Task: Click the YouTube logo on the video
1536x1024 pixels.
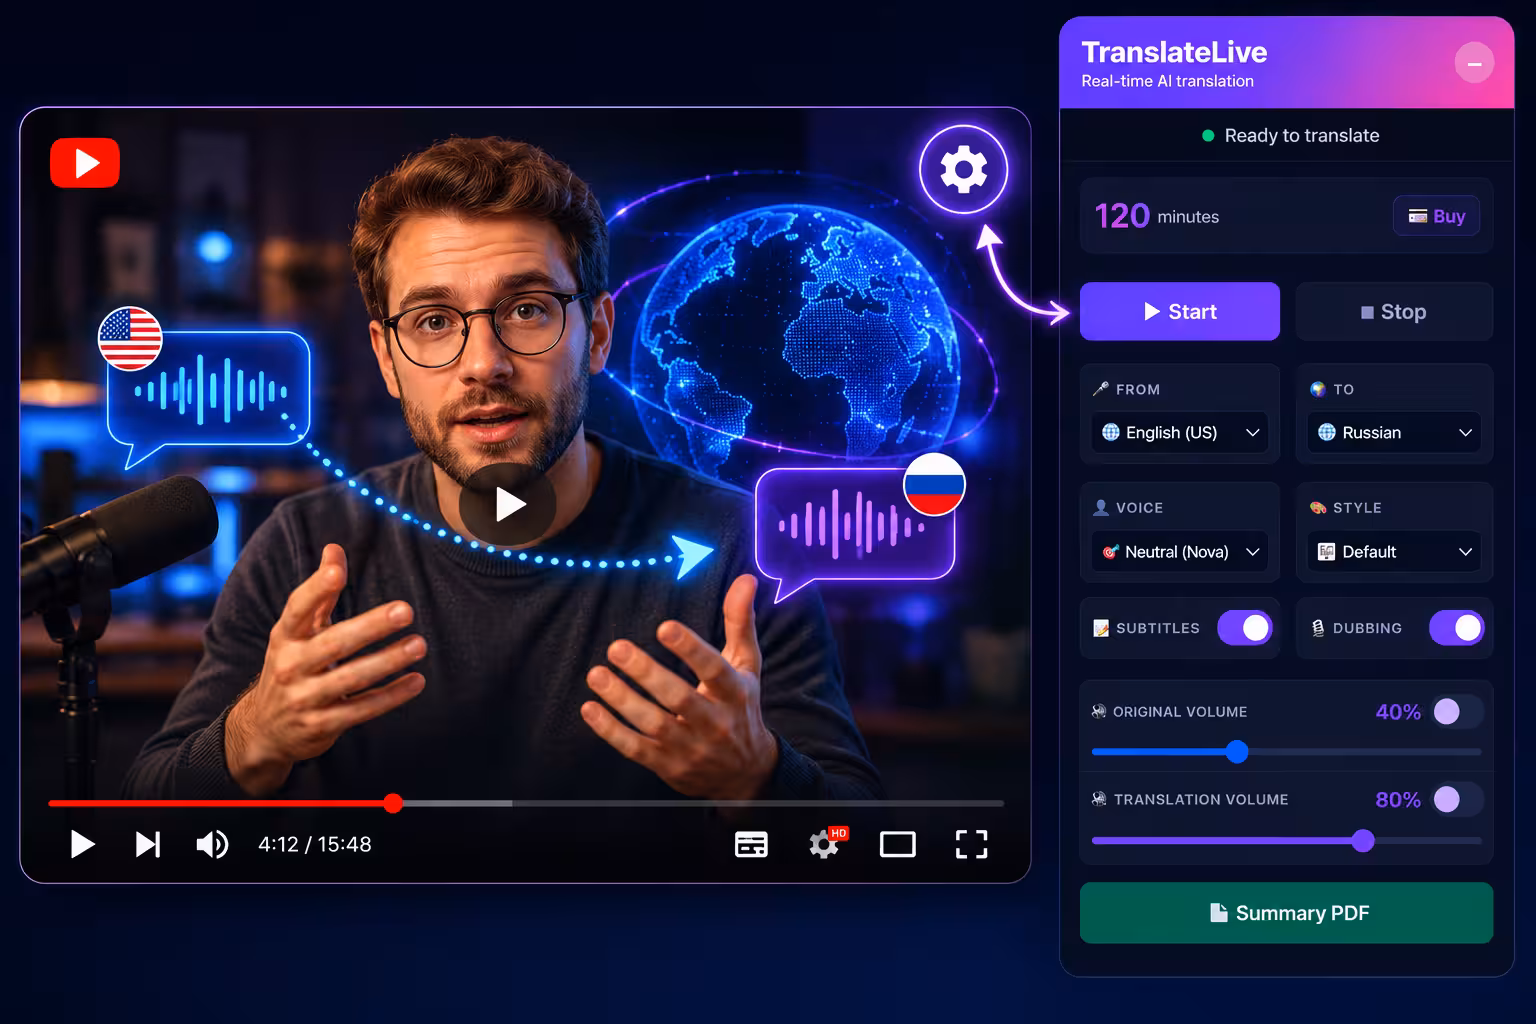Action: pyautogui.click(x=85, y=163)
